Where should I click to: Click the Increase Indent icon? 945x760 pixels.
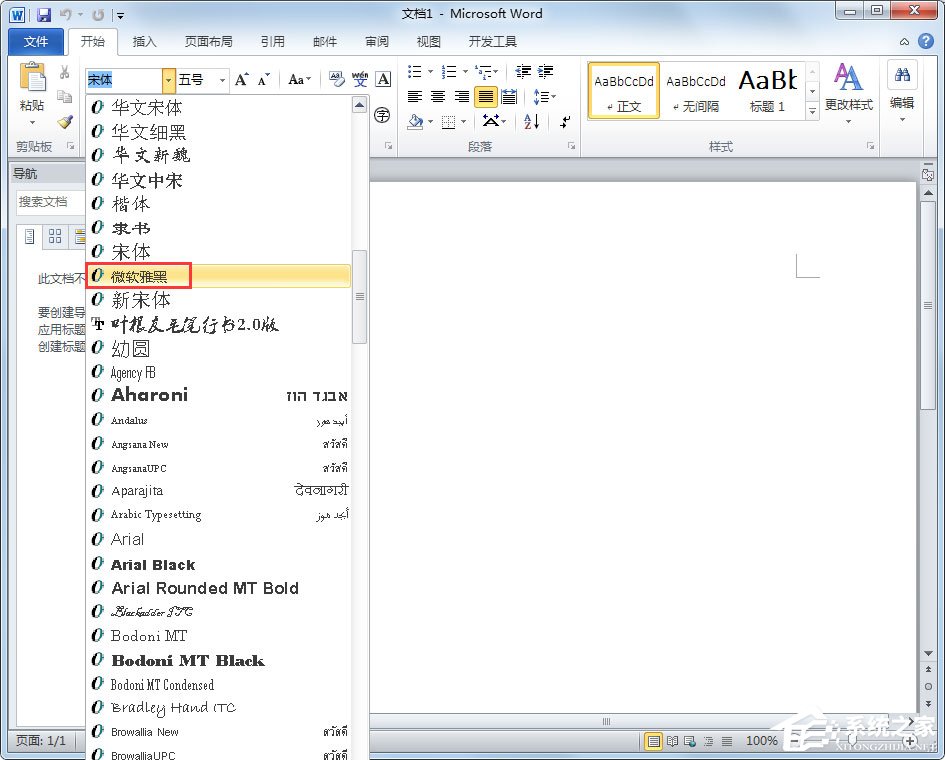[x=546, y=71]
